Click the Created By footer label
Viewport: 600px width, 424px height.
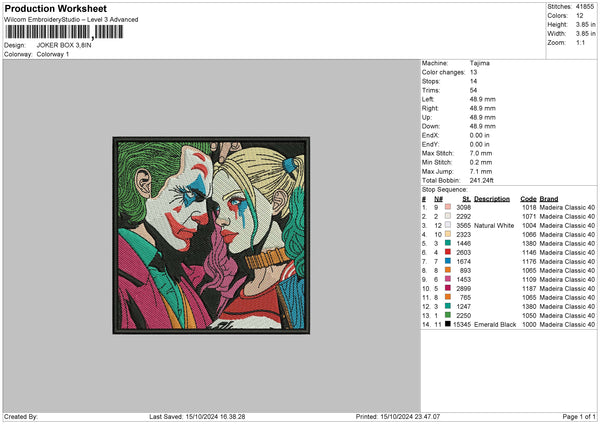point(21,417)
